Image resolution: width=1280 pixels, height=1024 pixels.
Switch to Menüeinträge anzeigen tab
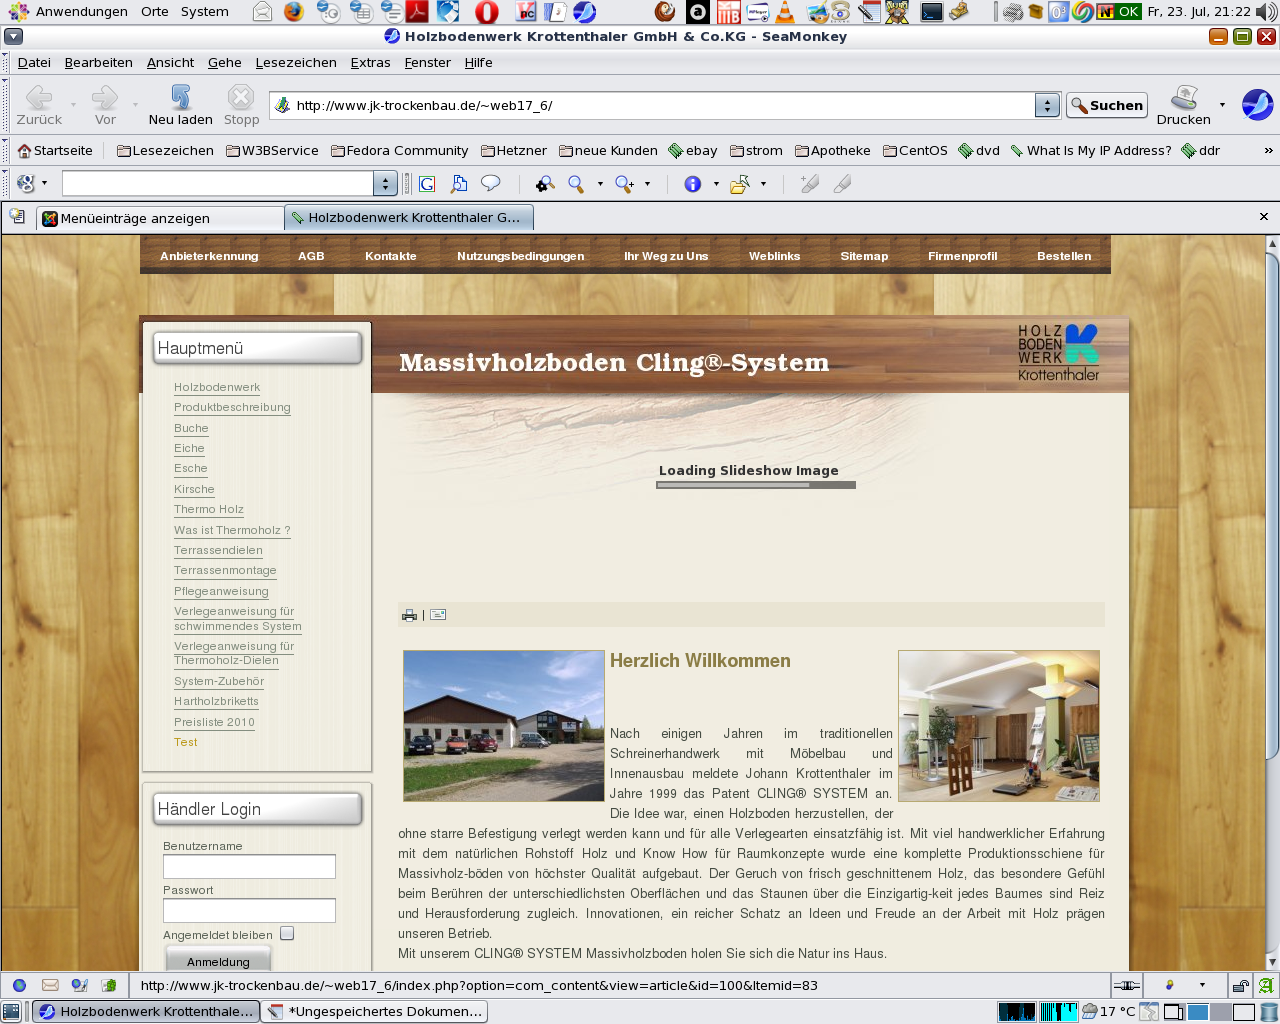[160, 218]
